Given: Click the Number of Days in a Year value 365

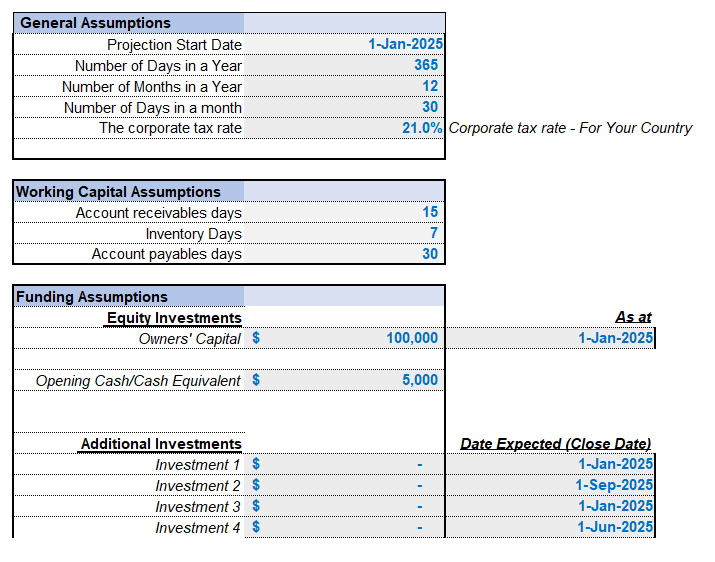Looking at the screenshot, I should coord(426,65).
